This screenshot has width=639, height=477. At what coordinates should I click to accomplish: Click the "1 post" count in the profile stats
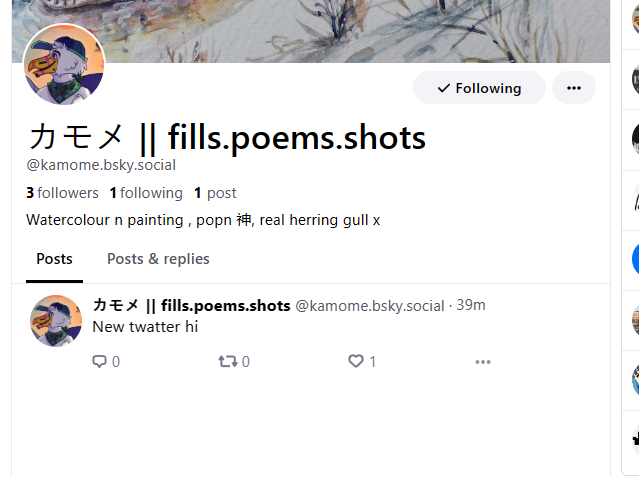tap(215, 193)
